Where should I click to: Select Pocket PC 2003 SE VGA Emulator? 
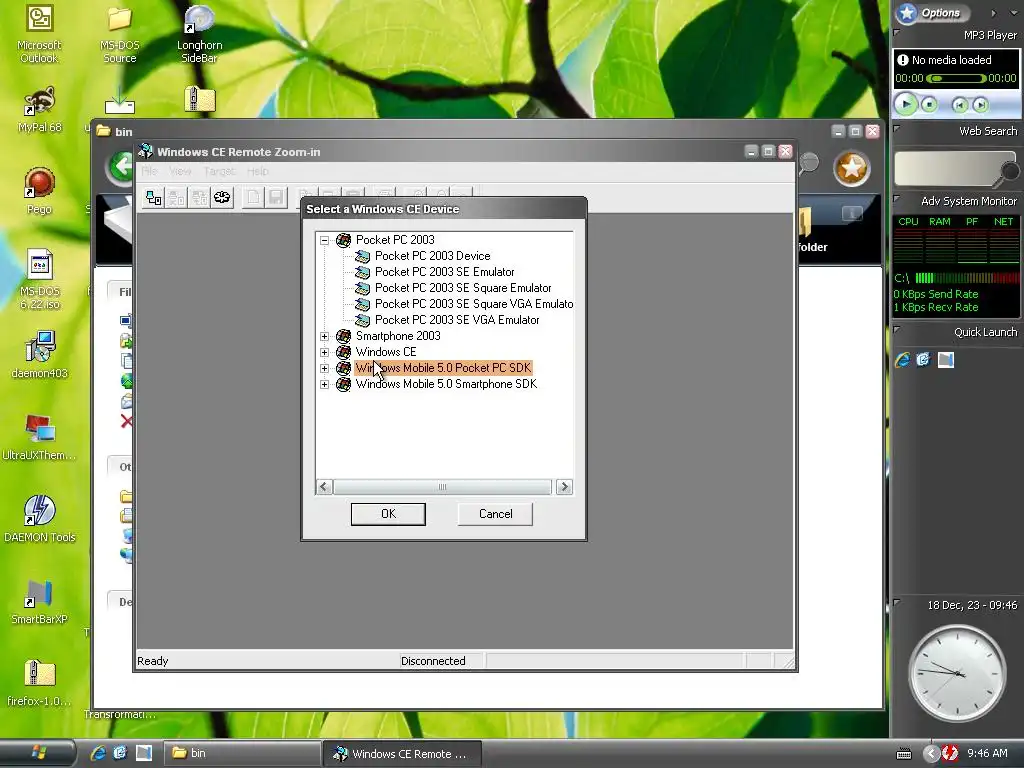click(456, 320)
